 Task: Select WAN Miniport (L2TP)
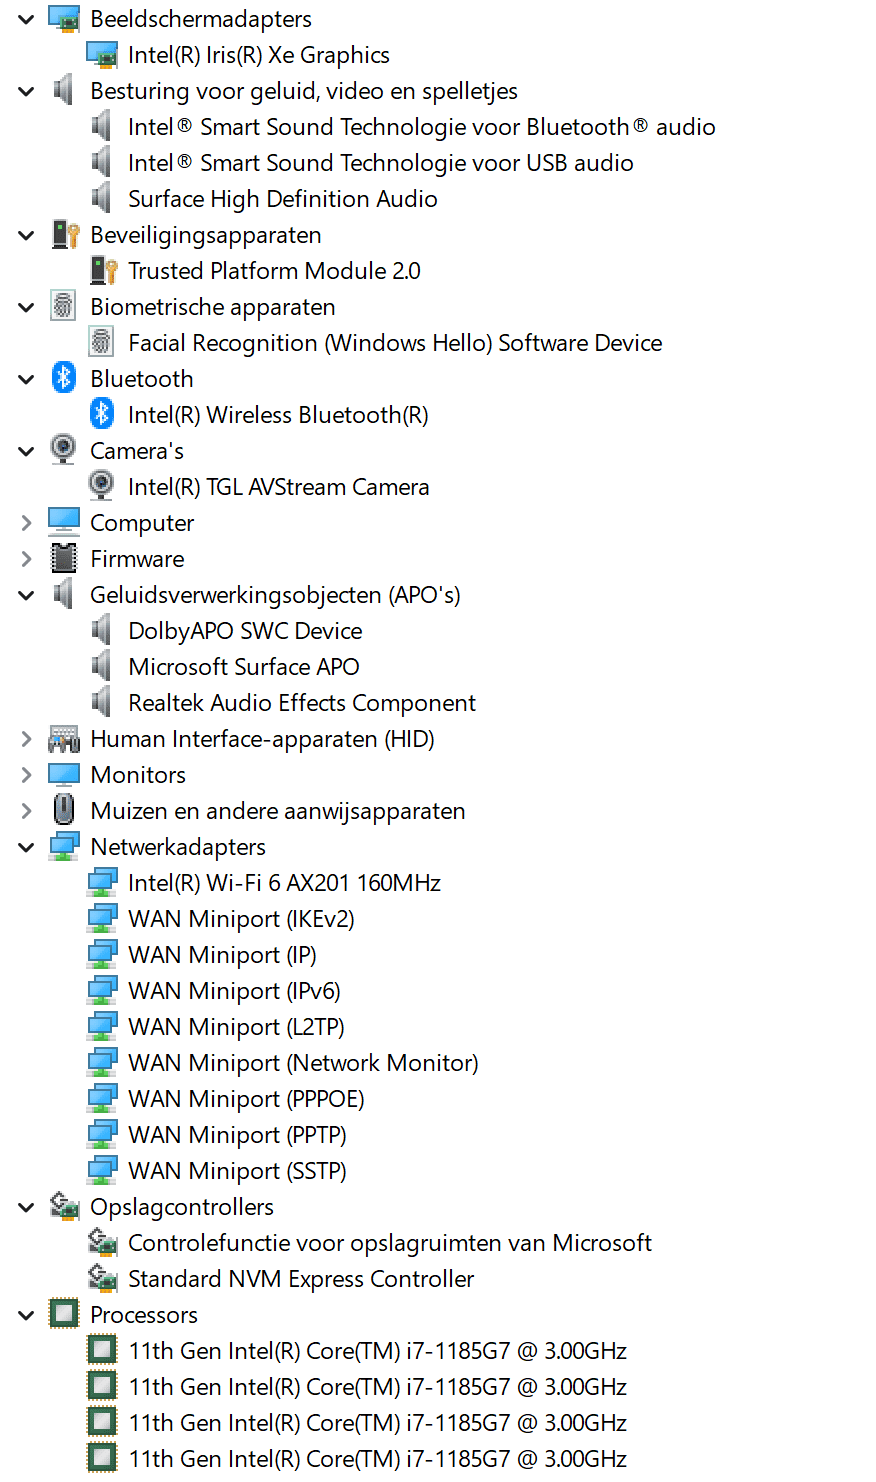[236, 1027]
